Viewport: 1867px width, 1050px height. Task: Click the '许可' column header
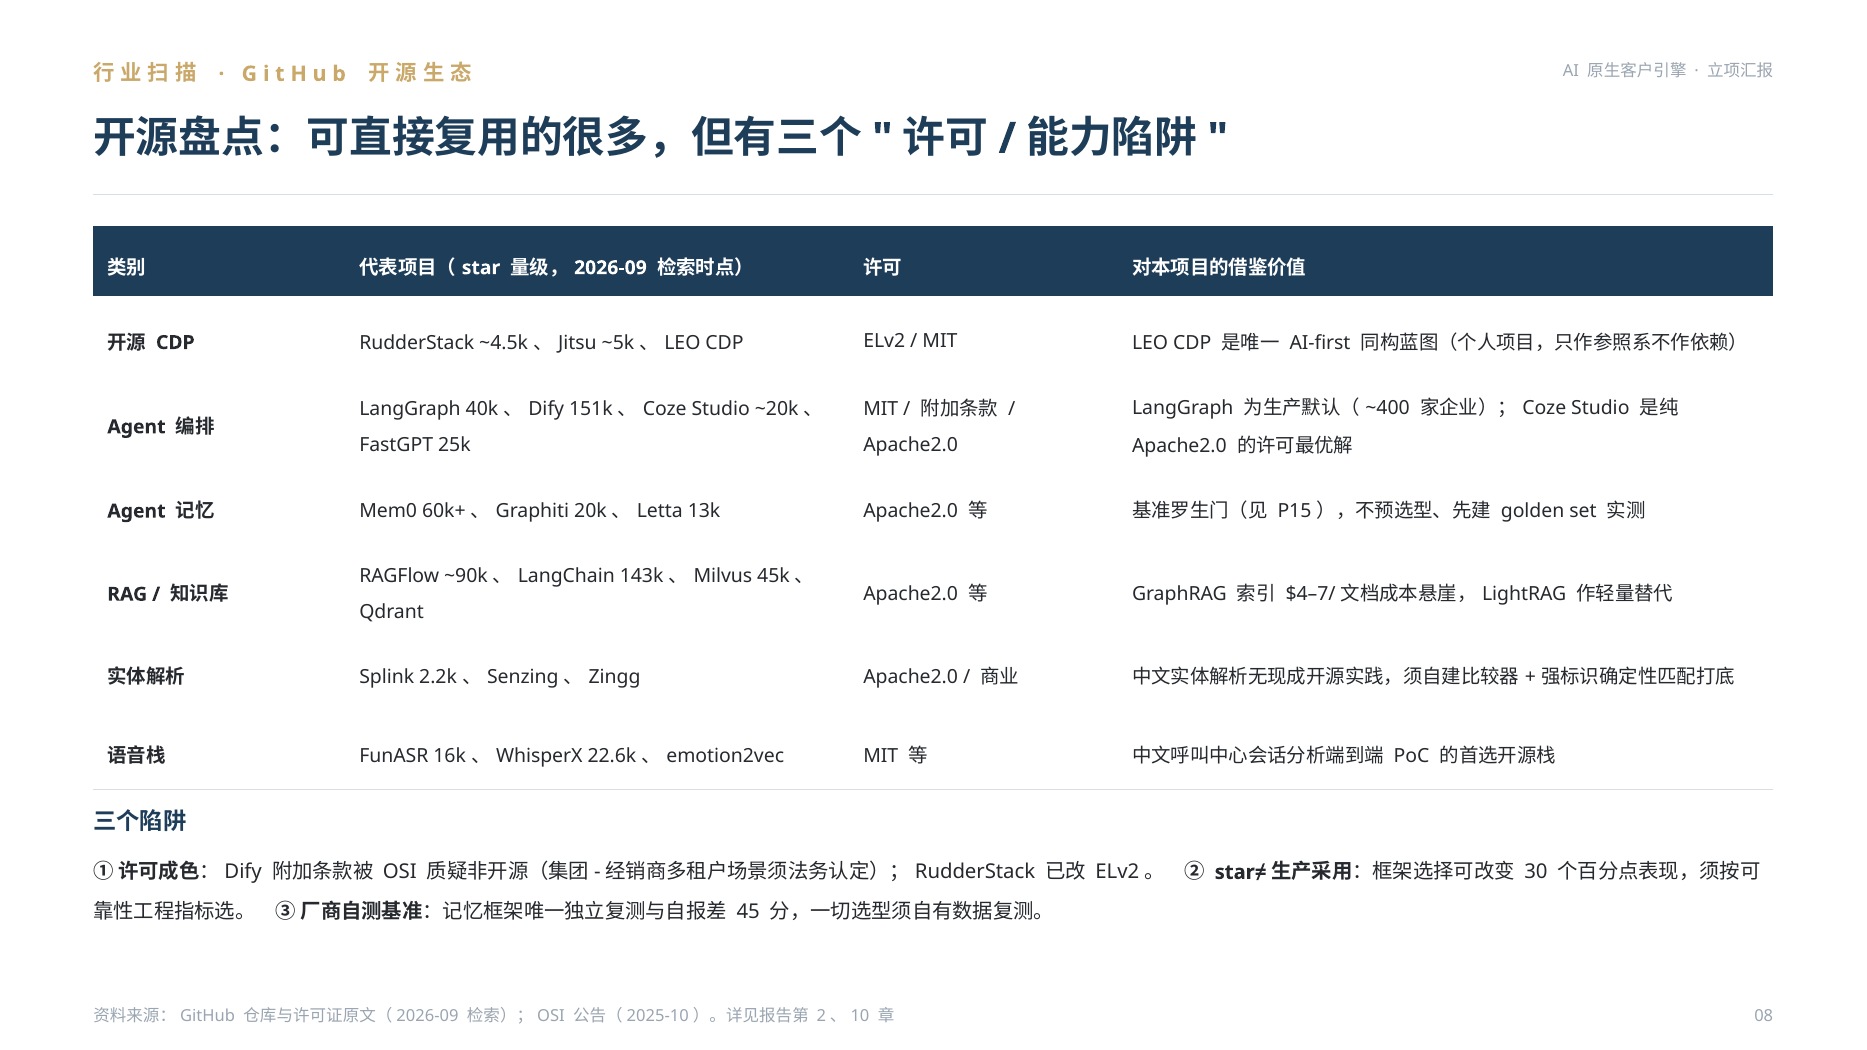[x=882, y=267]
